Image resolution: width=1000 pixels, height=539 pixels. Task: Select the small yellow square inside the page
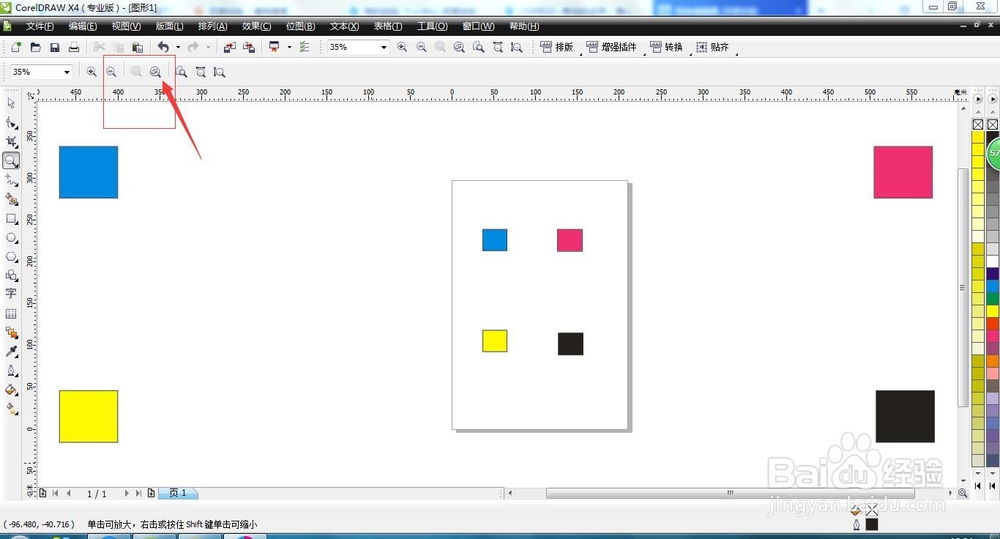[x=495, y=341]
